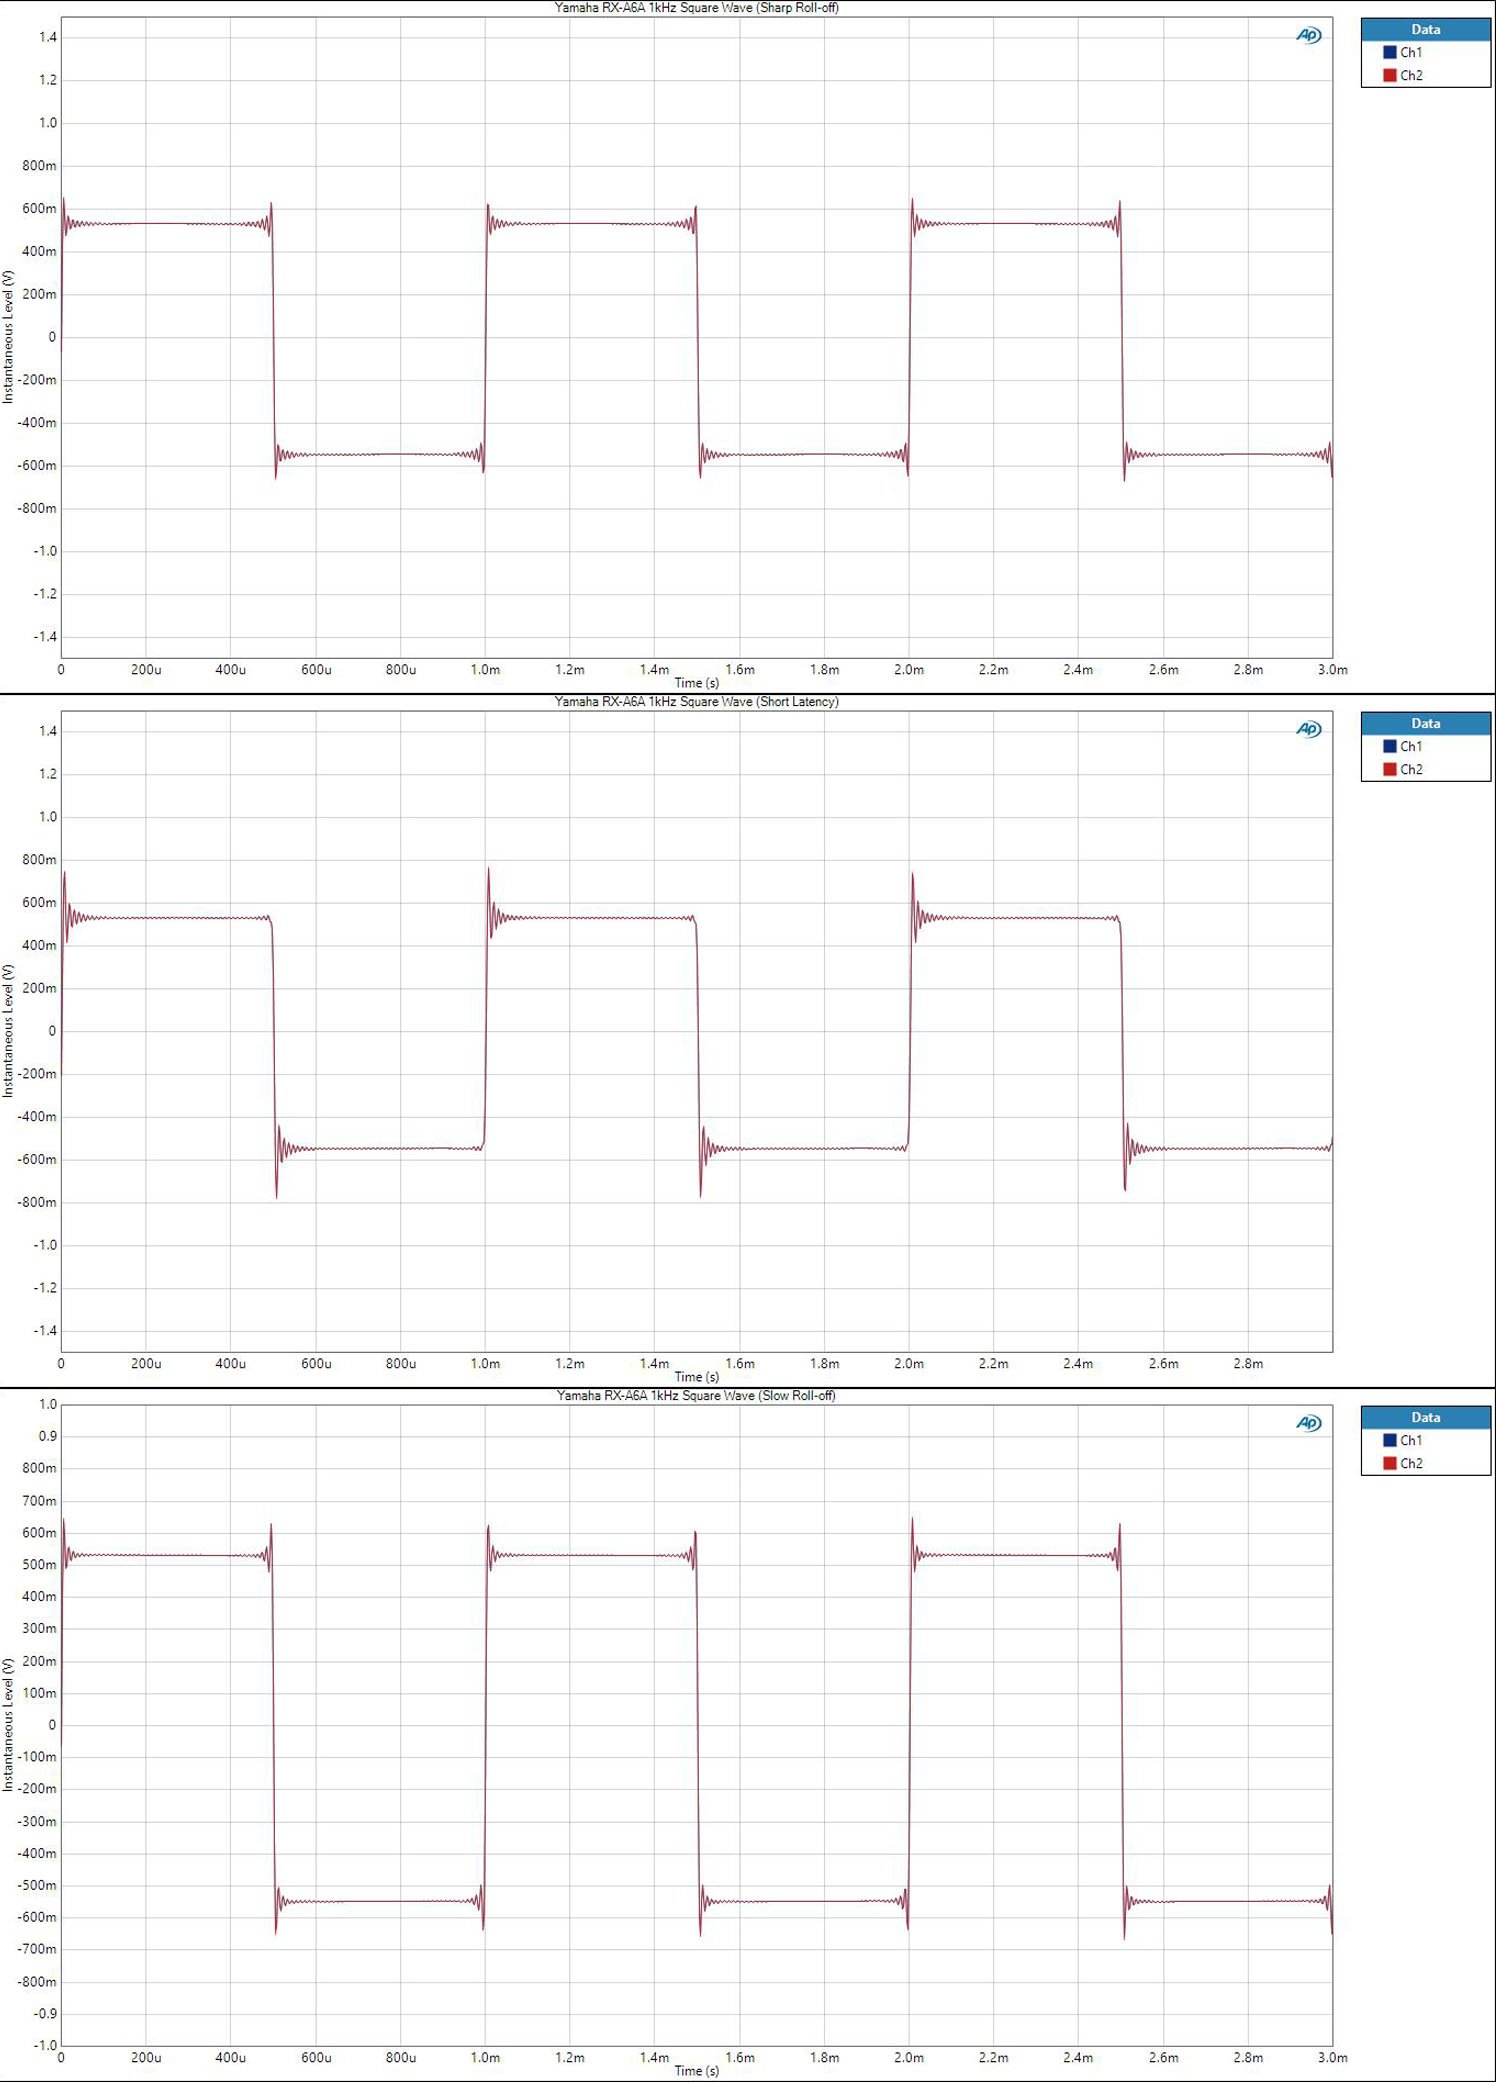Click the AP logo in Sharp Roll-off graph
Viewport: 1496px width, 2084px height.
click(x=1308, y=36)
